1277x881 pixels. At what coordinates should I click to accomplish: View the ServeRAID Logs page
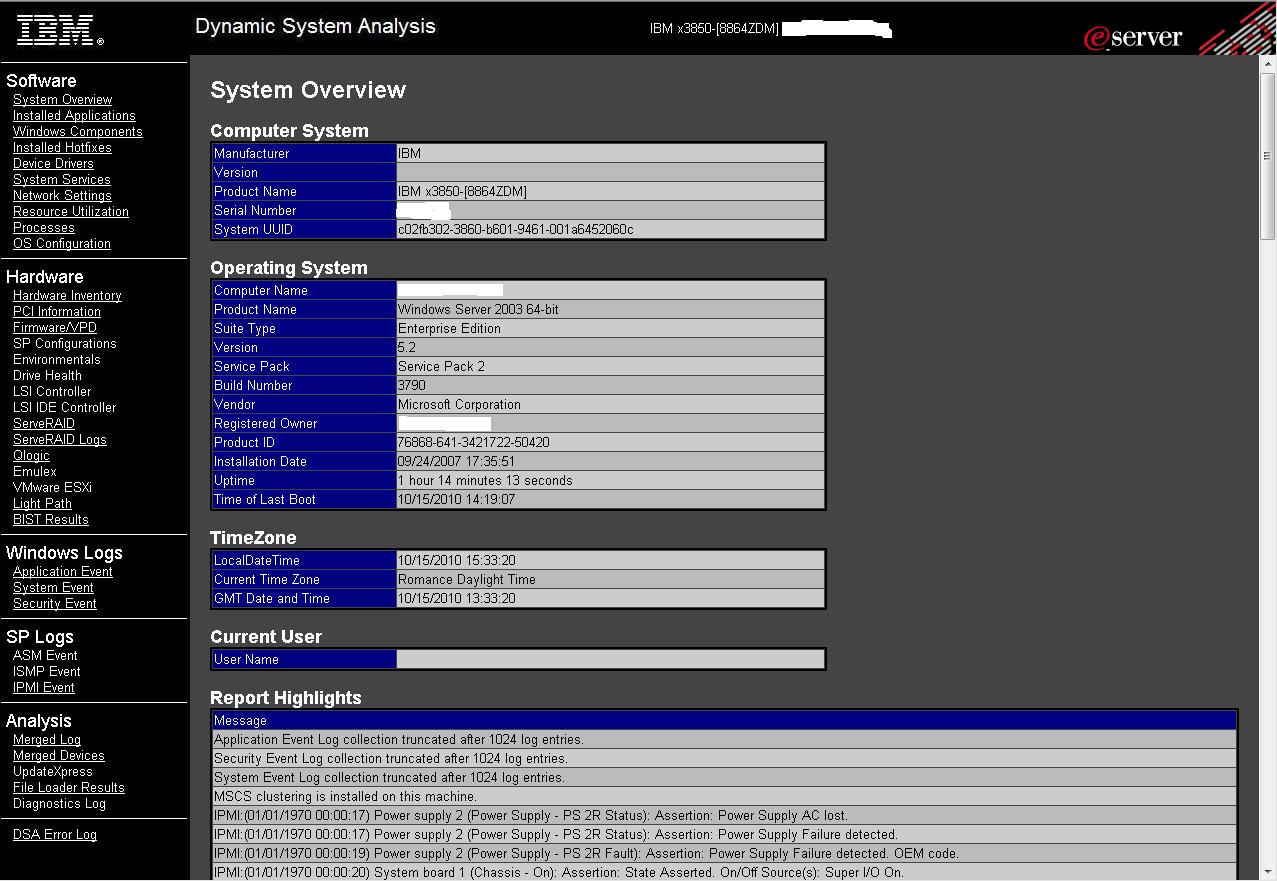pos(59,439)
